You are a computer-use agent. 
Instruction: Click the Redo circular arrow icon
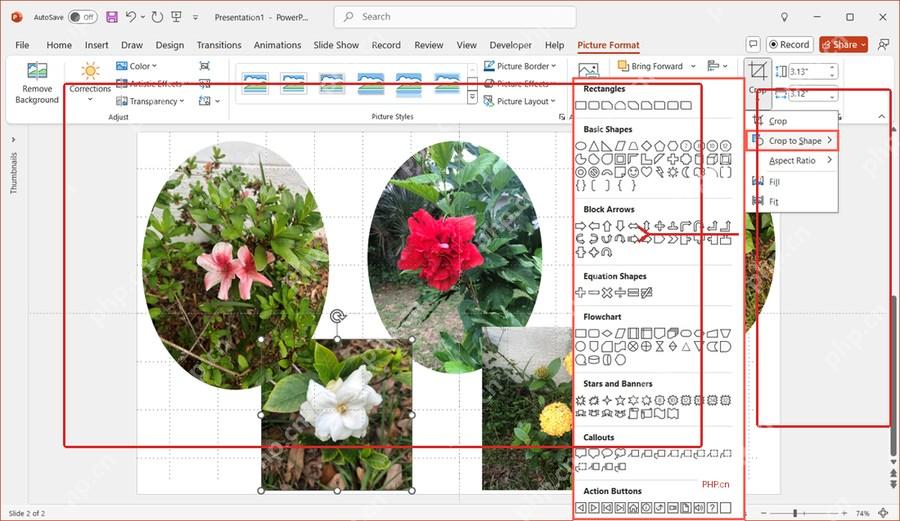[x=157, y=17]
